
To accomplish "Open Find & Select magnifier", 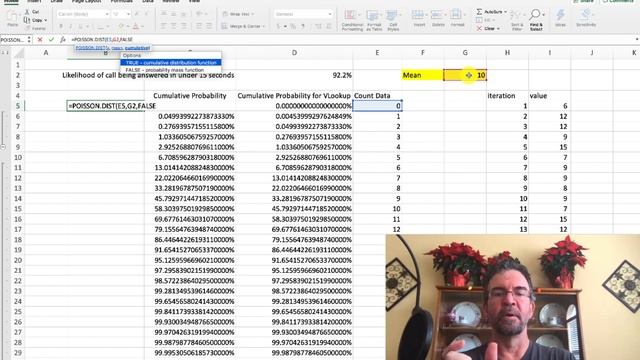I will (536, 20).
